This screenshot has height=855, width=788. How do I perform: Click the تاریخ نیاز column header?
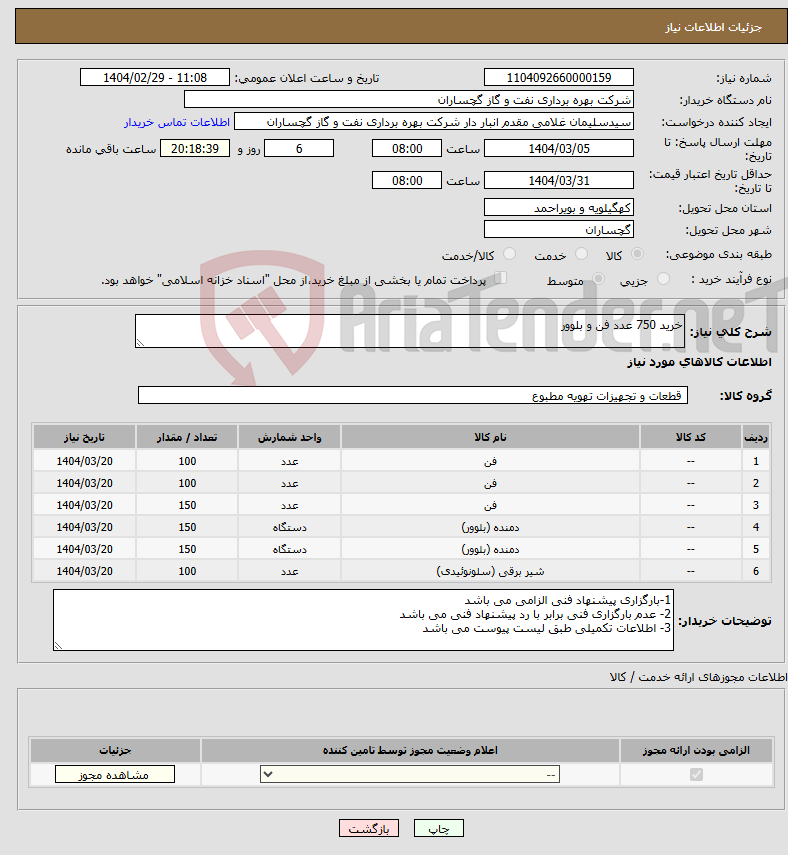(x=85, y=437)
